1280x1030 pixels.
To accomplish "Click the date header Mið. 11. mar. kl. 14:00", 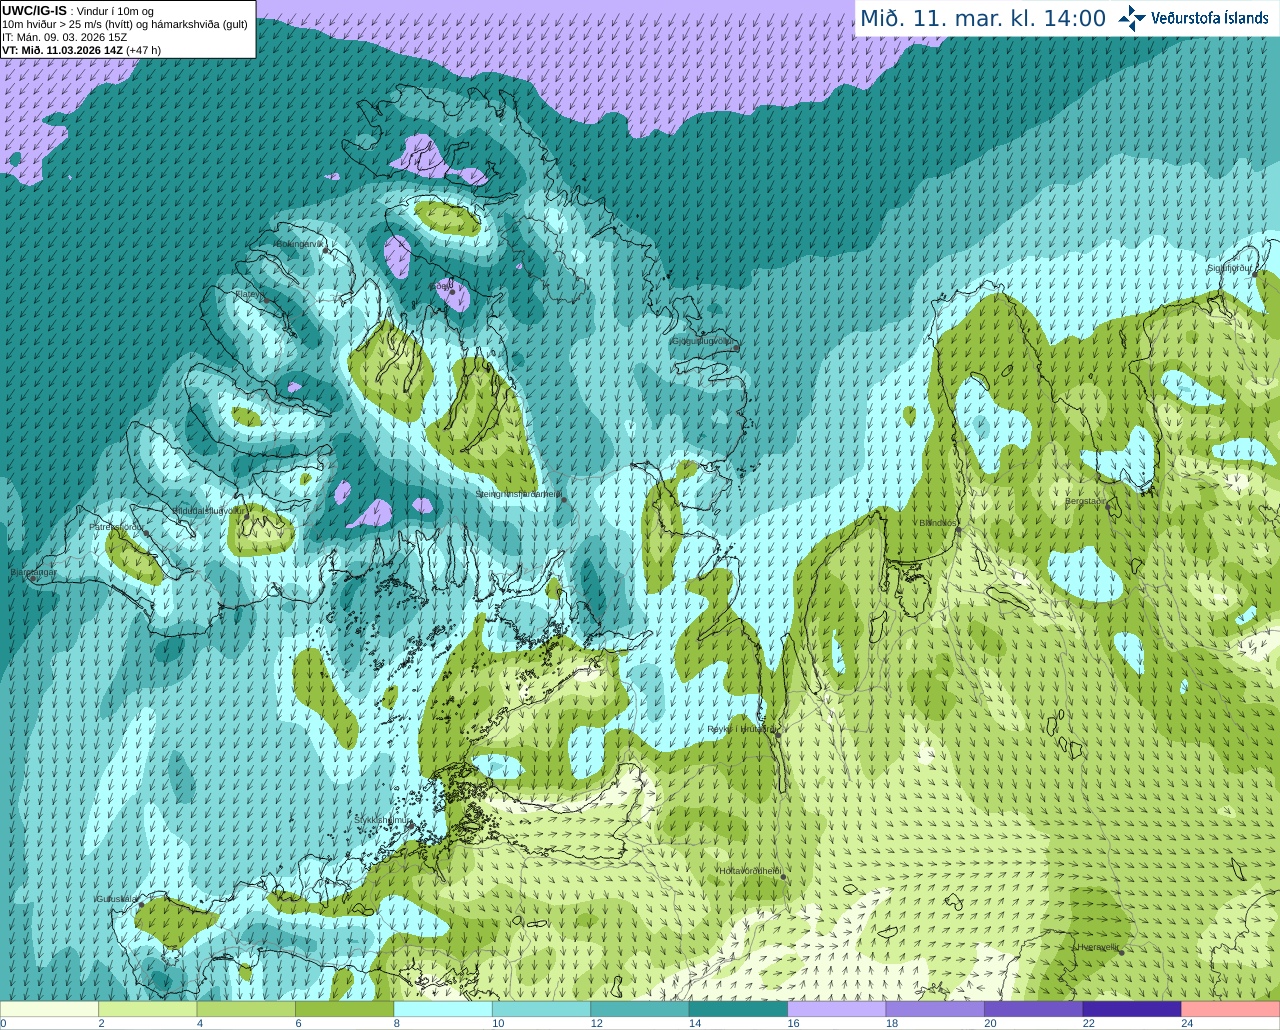I will click(983, 19).
